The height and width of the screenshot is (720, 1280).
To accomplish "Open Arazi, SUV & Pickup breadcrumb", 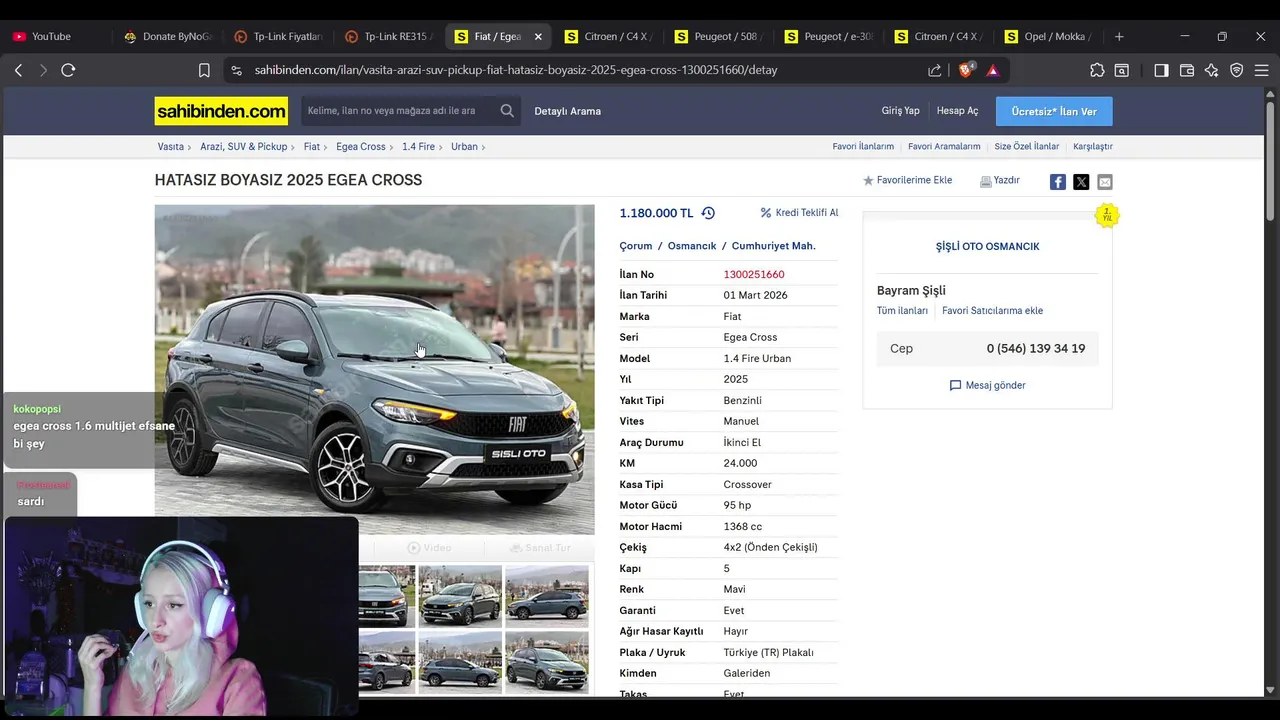I will [x=243, y=146].
